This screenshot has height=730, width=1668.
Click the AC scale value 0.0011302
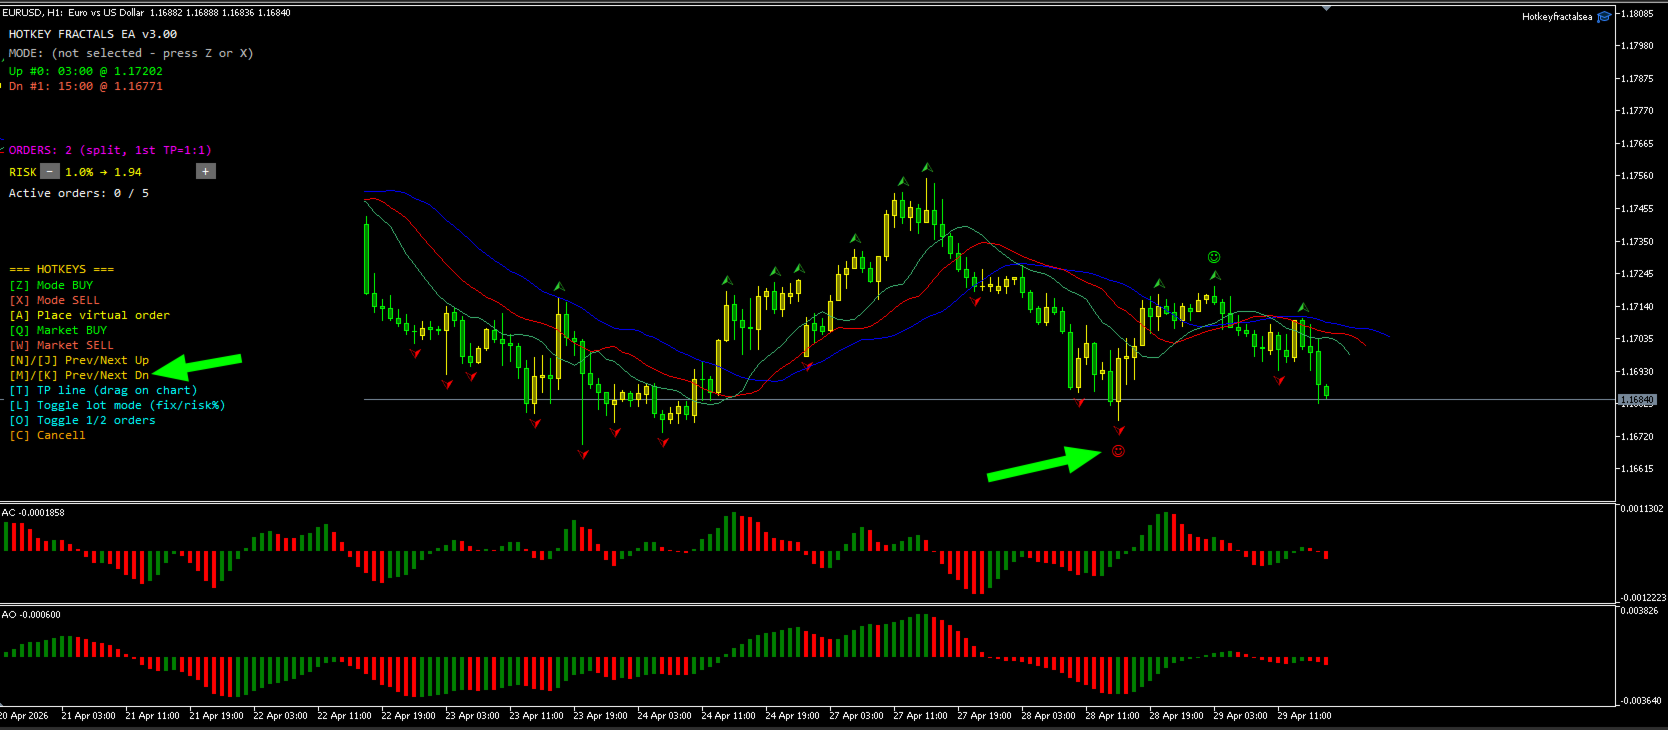(x=1641, y=509)
